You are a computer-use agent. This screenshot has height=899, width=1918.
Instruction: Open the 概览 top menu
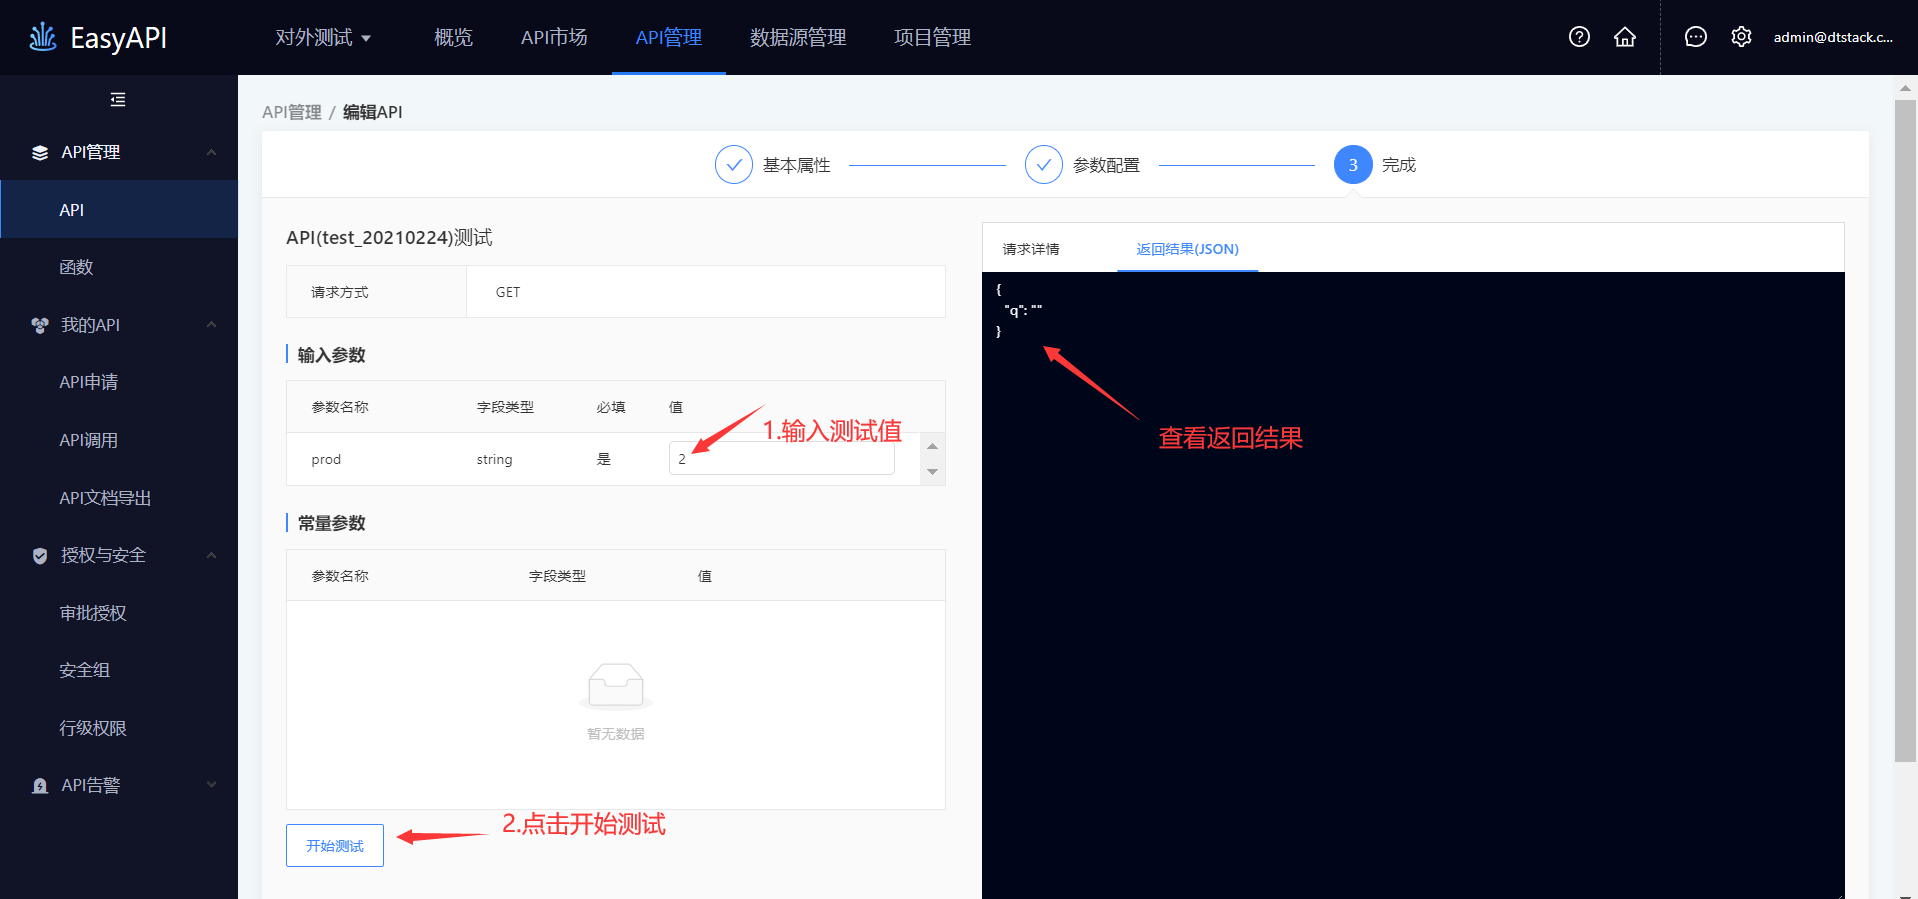453,37
